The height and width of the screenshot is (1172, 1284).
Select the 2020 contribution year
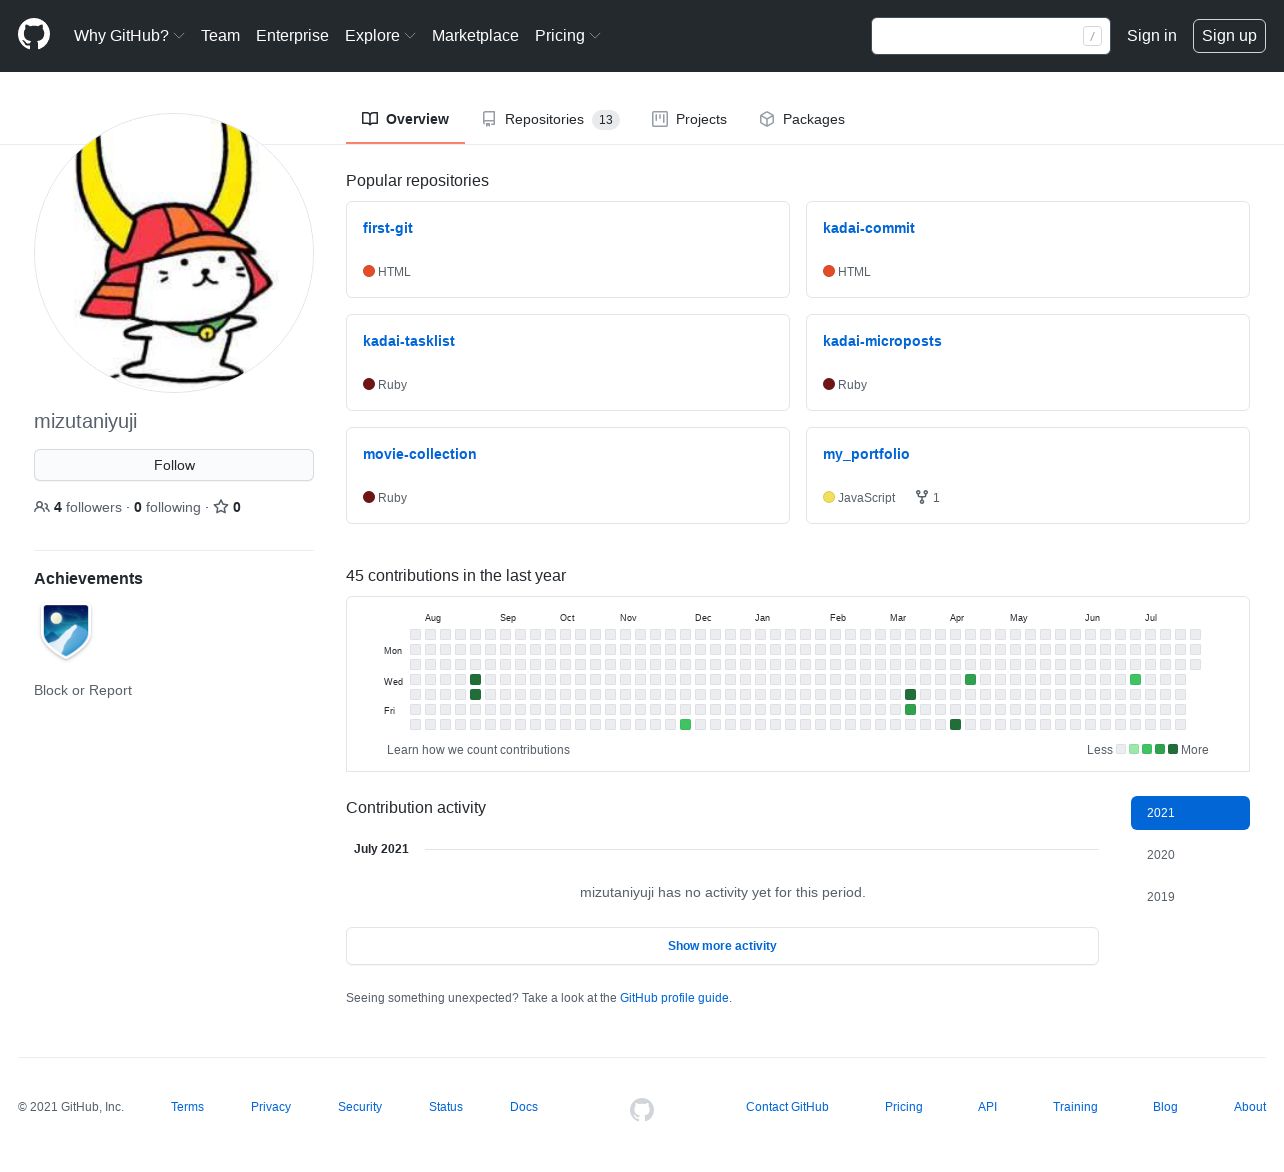pos(1190,855)
